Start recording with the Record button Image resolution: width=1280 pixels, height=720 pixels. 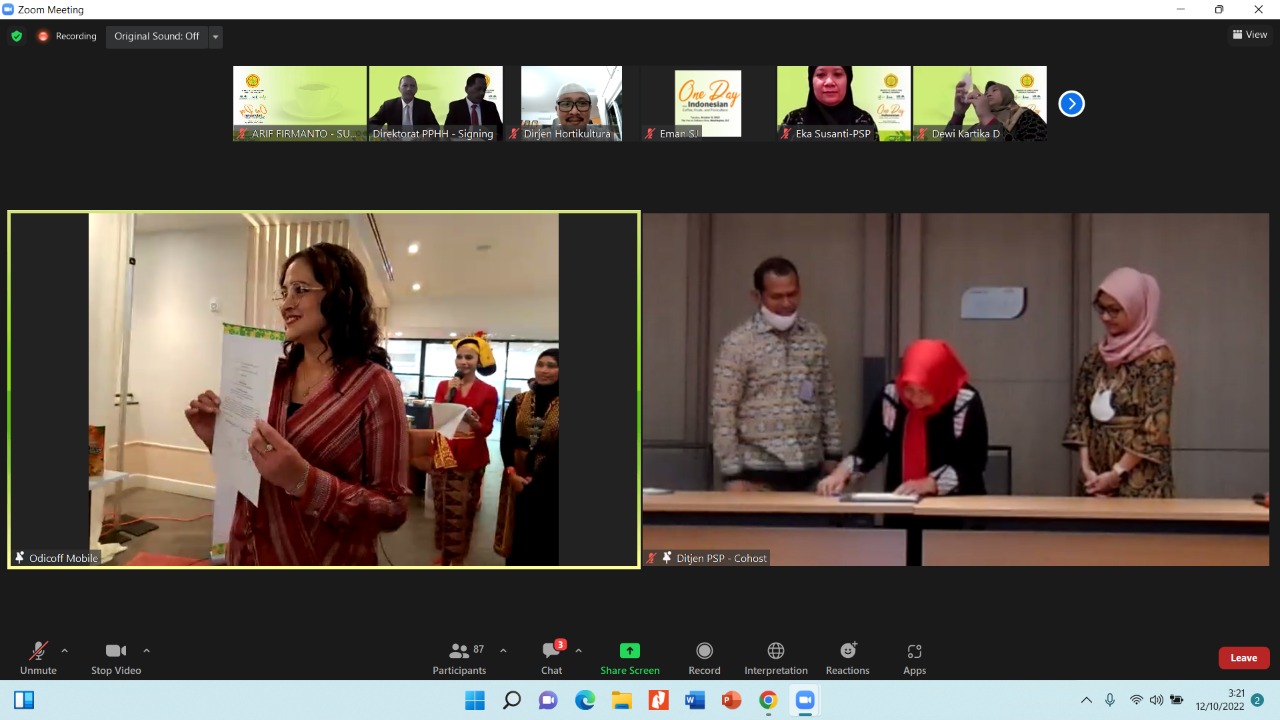coord(704,656)
